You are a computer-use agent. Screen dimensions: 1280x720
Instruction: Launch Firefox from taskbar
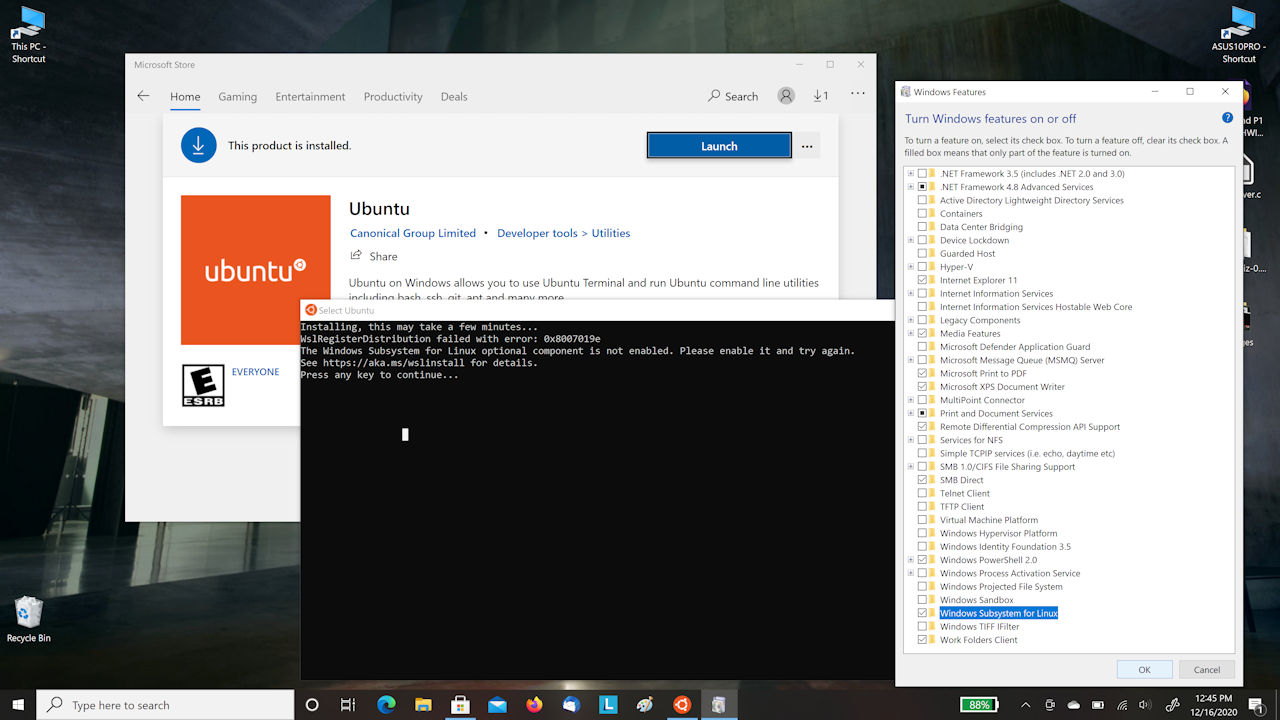pyautogui.click(x=534, y=705)
